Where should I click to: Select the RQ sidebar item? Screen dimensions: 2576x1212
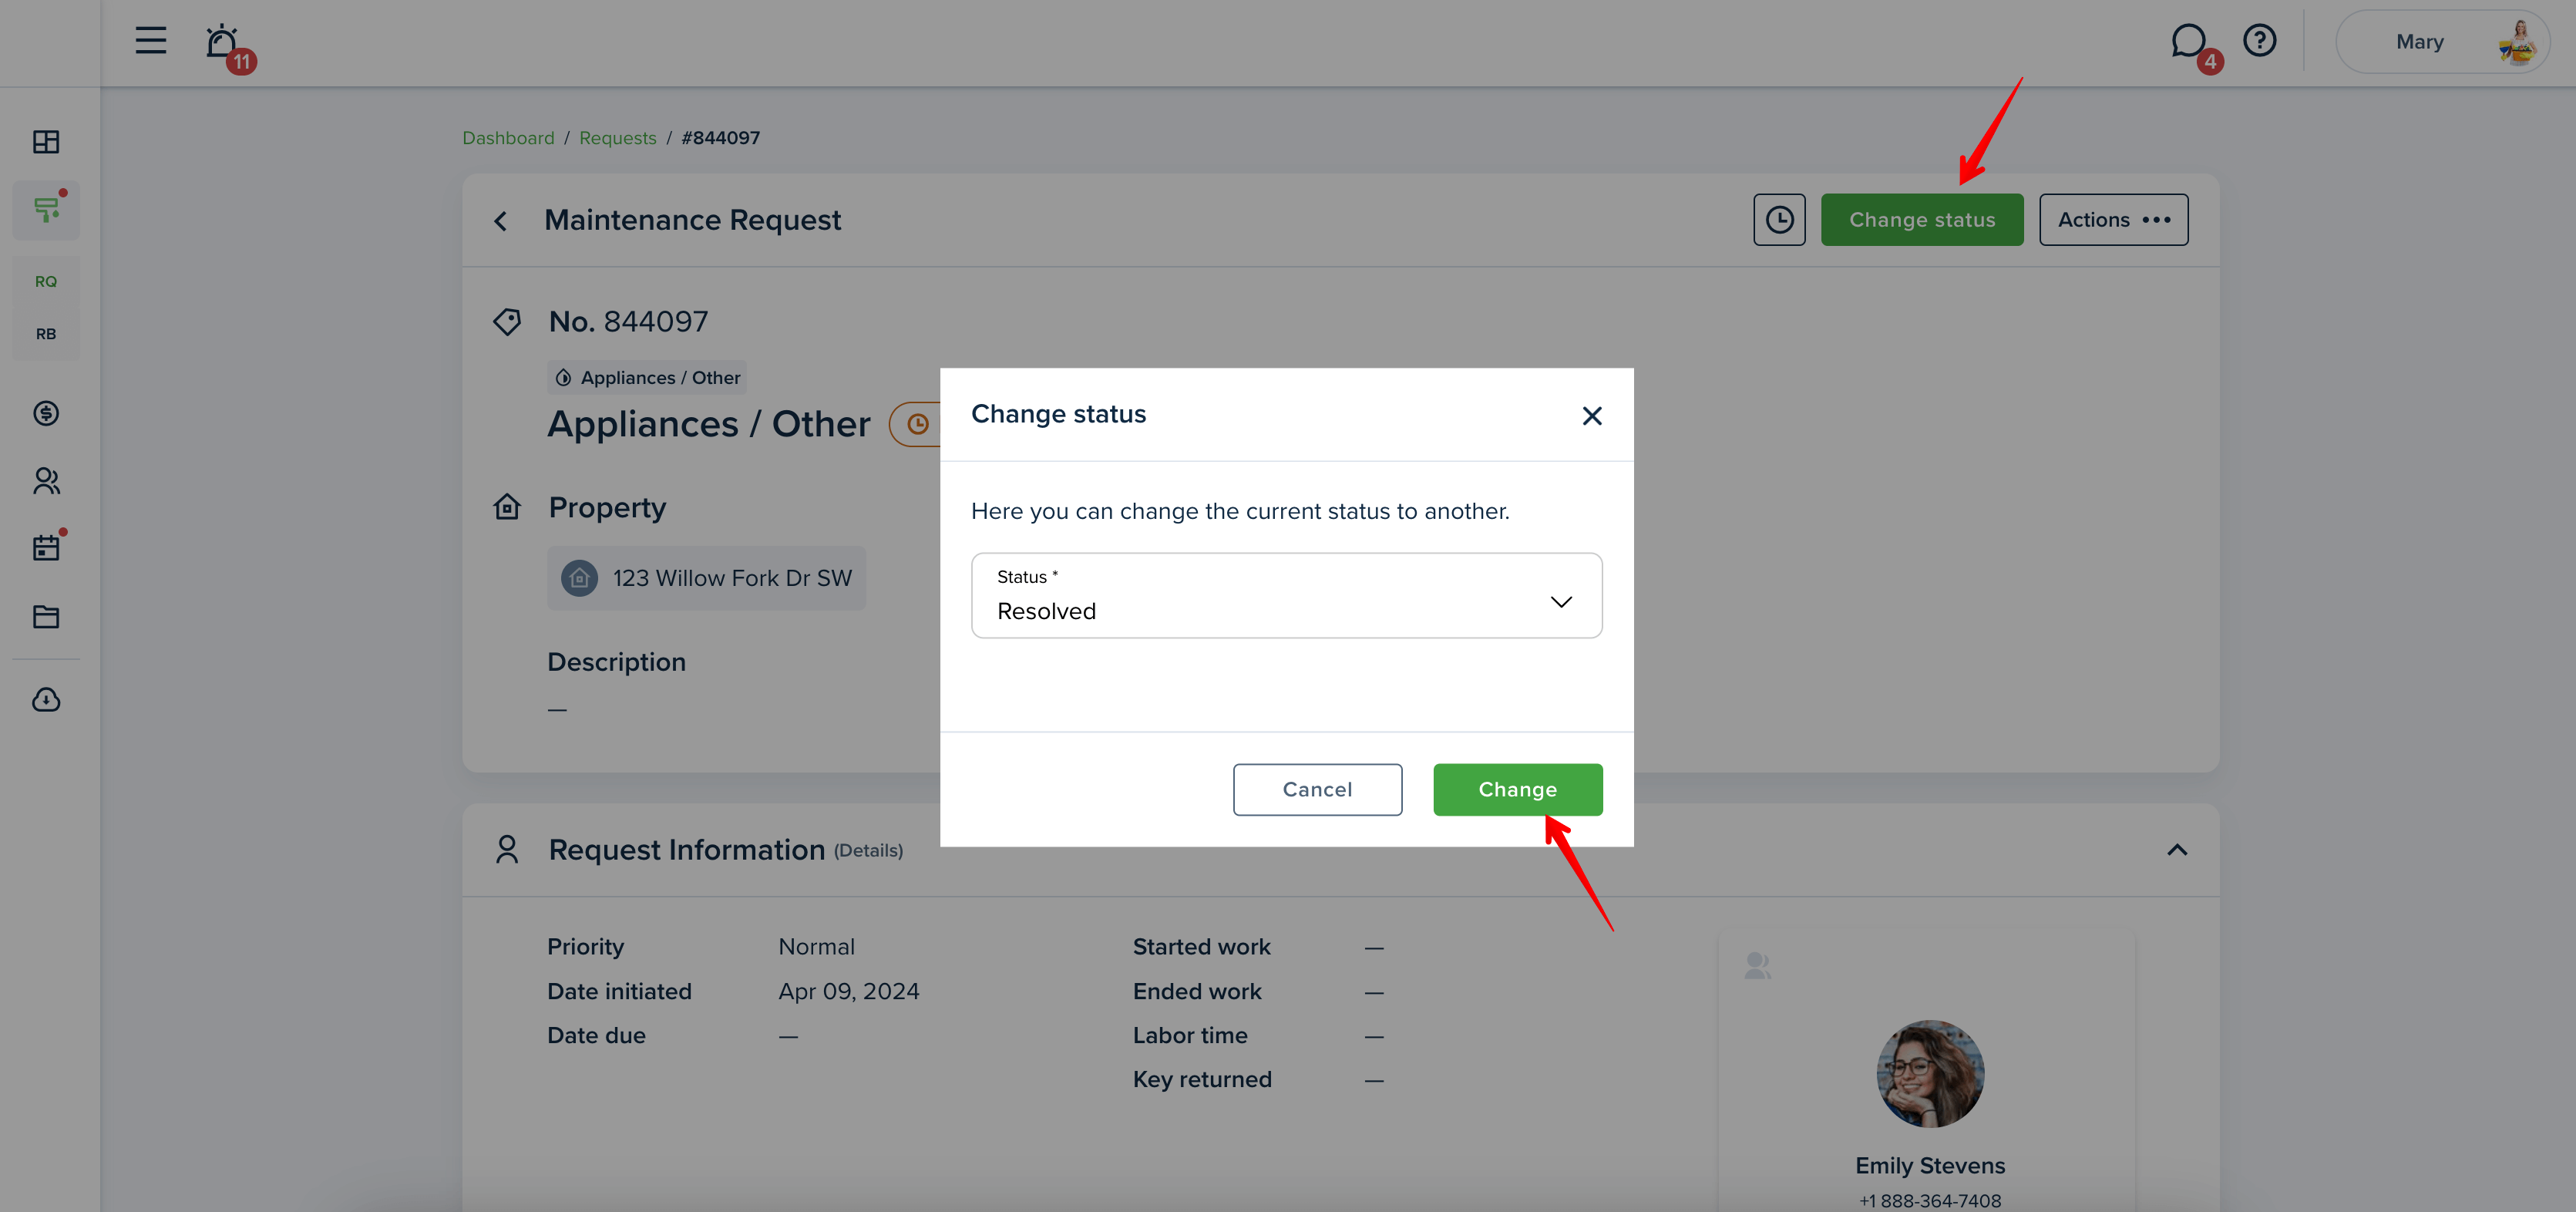pos(46,282)
